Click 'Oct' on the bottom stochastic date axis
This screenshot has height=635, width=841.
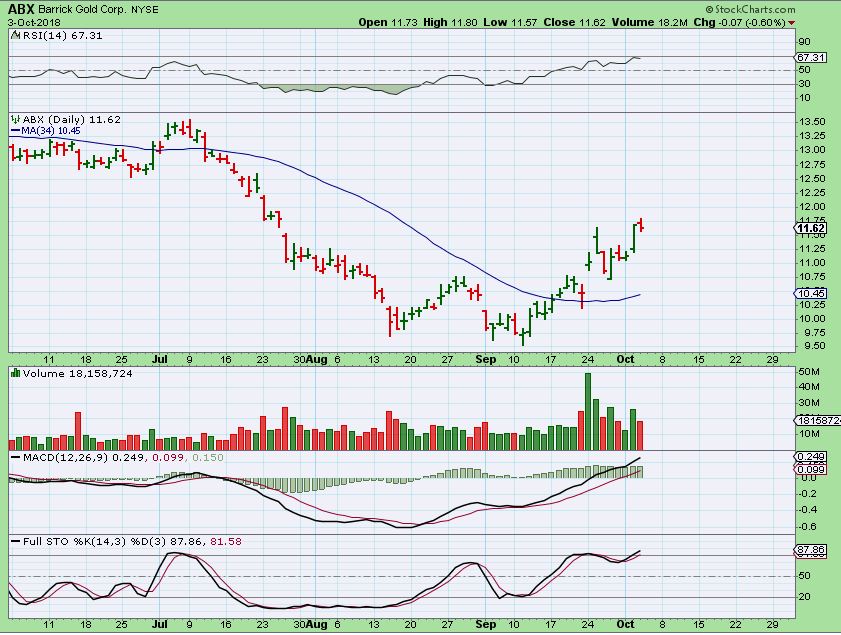[x=625, y=624]
